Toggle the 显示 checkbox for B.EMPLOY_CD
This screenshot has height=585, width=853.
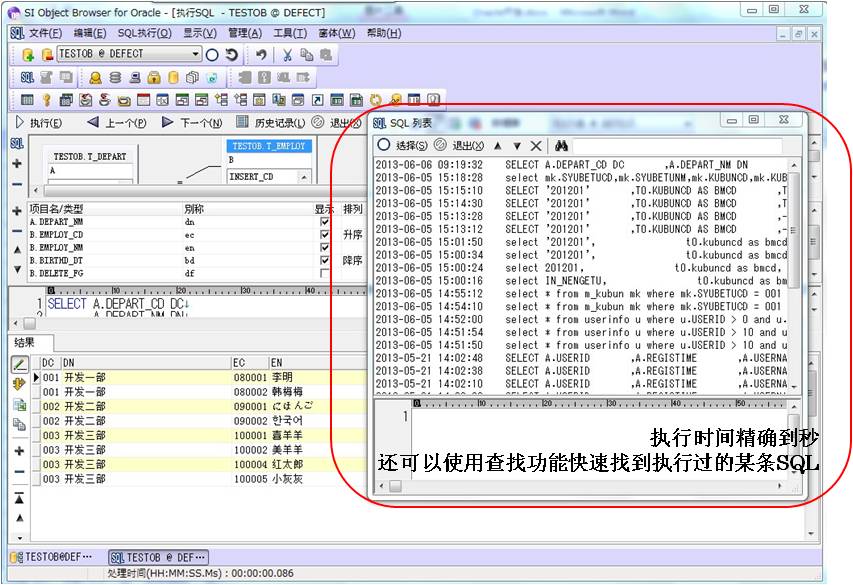tap(323, 234)
